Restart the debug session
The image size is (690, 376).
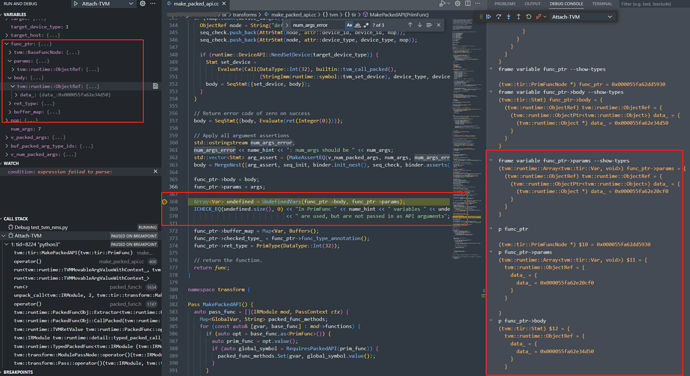point(529,17)
